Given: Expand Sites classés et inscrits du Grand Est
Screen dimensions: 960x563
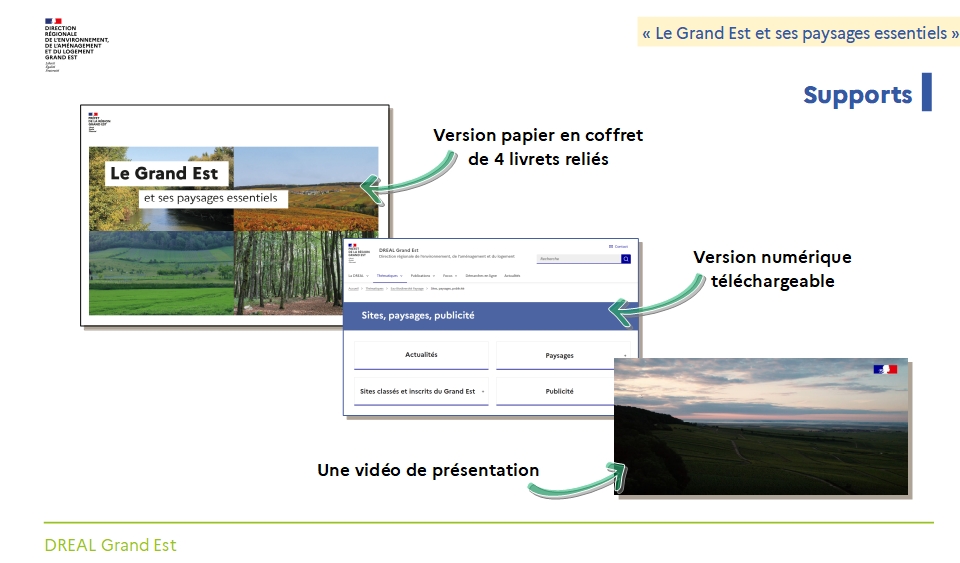Looking at the screenshot, I should [x=421, y=391].
